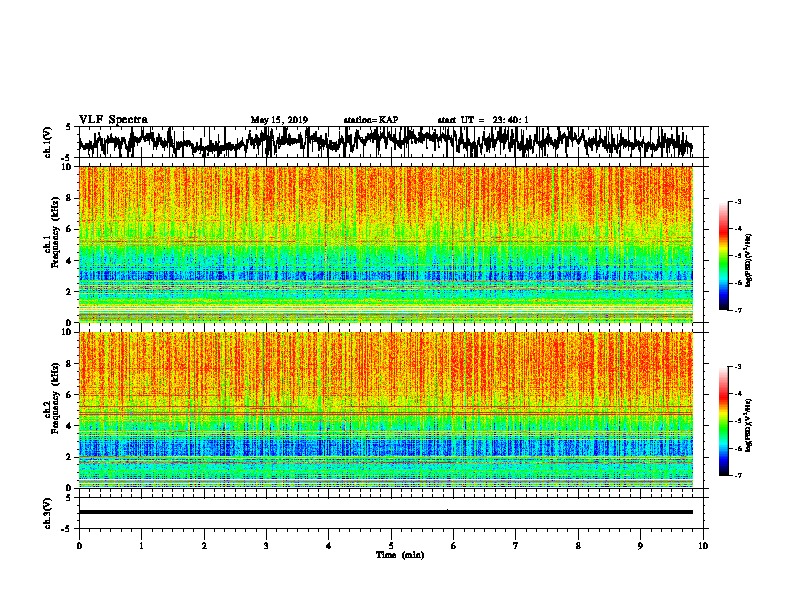Click the ch.1 spectrogram plot area
This screenshot has width=792, height=612.
click(x=386, y=244)
